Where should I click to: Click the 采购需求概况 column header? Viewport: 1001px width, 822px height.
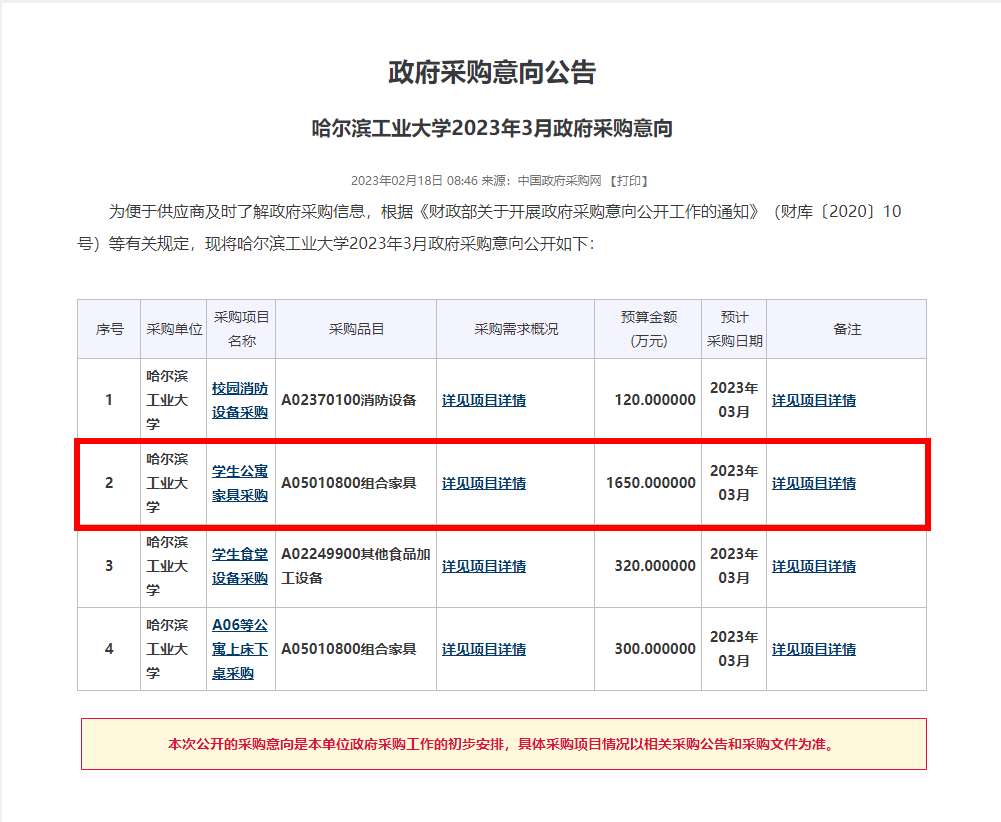pos(516,329)
